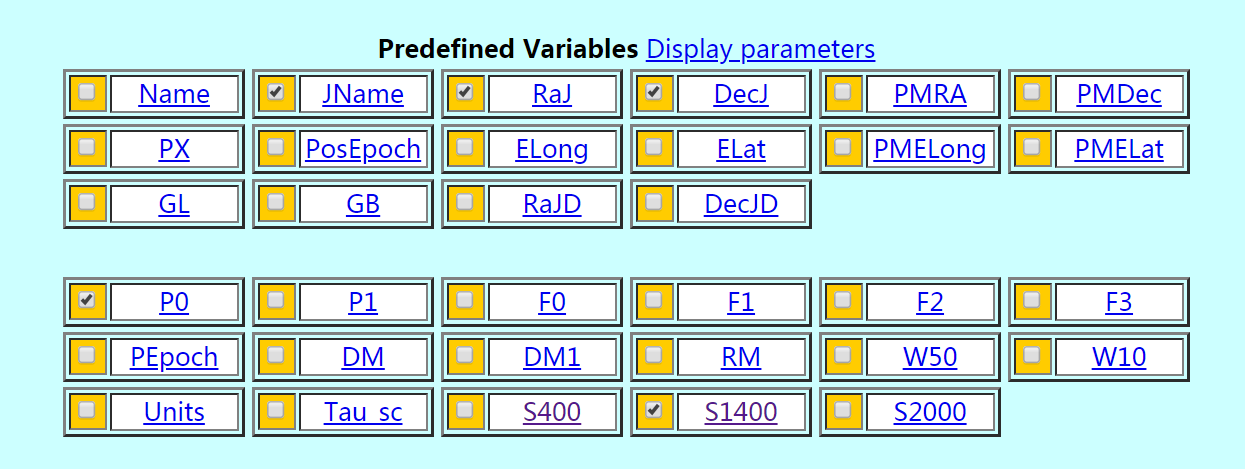Click the RaJD link
Screen dimensions: 1245x469
[552, 205]
